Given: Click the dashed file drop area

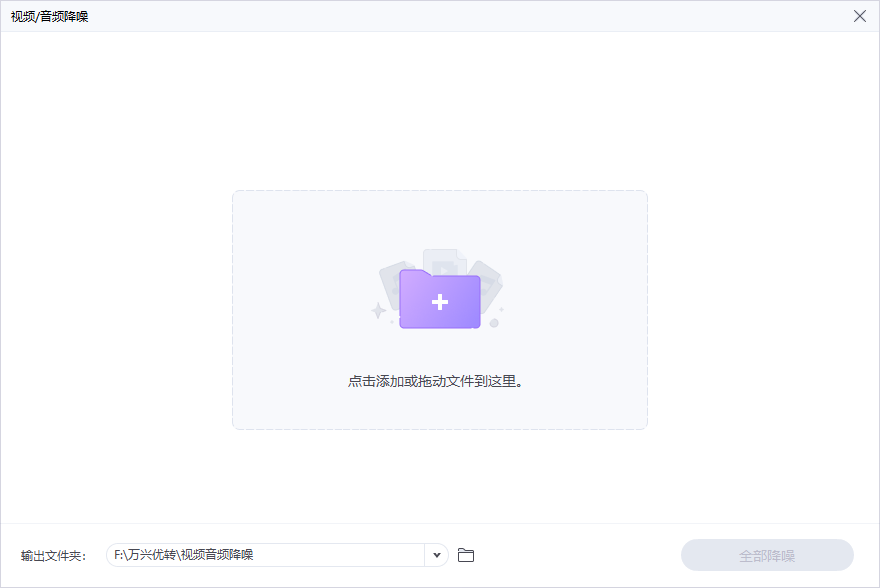Looking at the screenshot, I should point(440,308).
